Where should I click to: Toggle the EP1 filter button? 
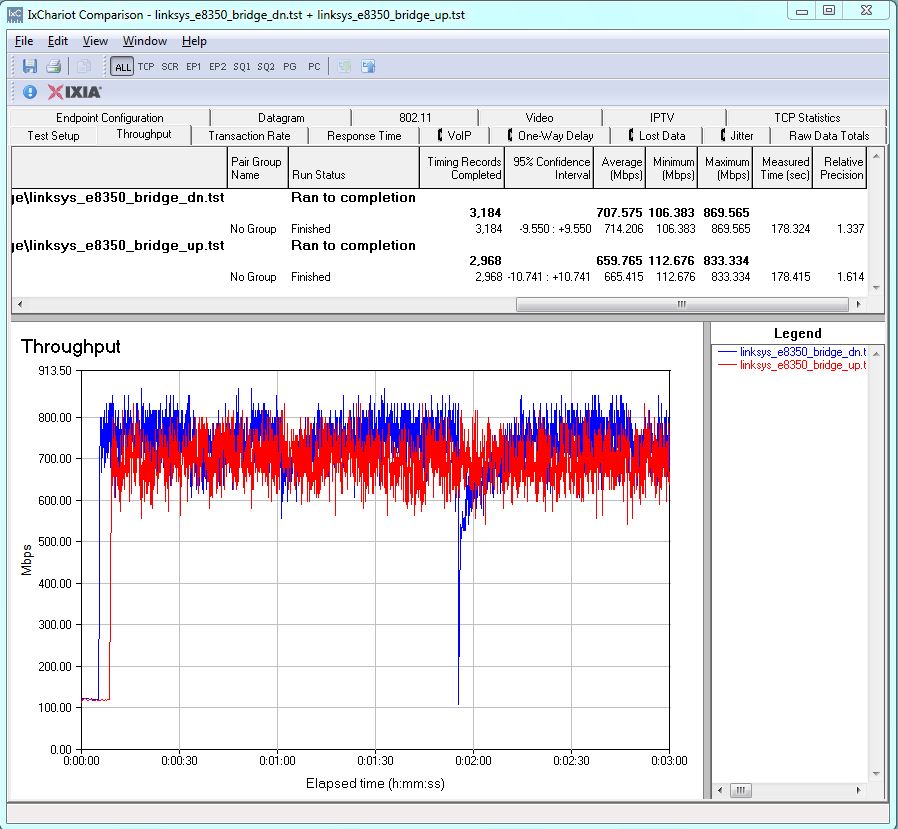pyautogui.click(x=194, y=66)
